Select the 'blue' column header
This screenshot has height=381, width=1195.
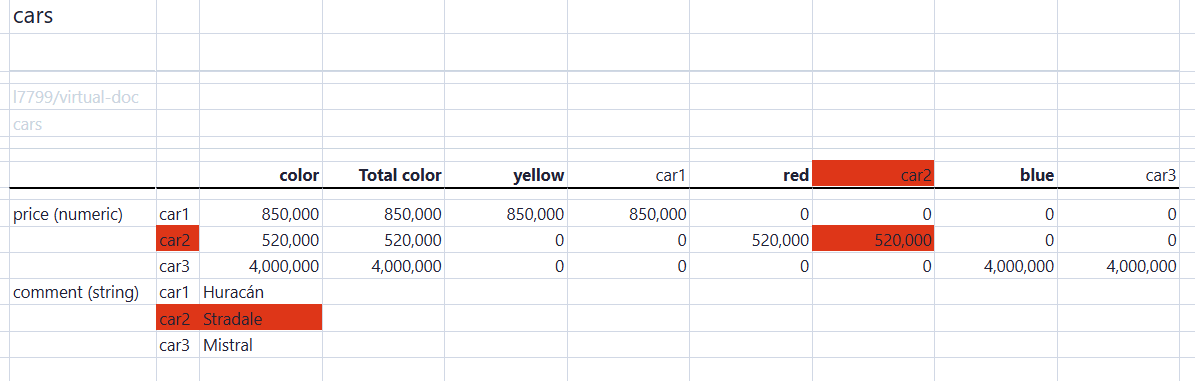click(995, 175)
